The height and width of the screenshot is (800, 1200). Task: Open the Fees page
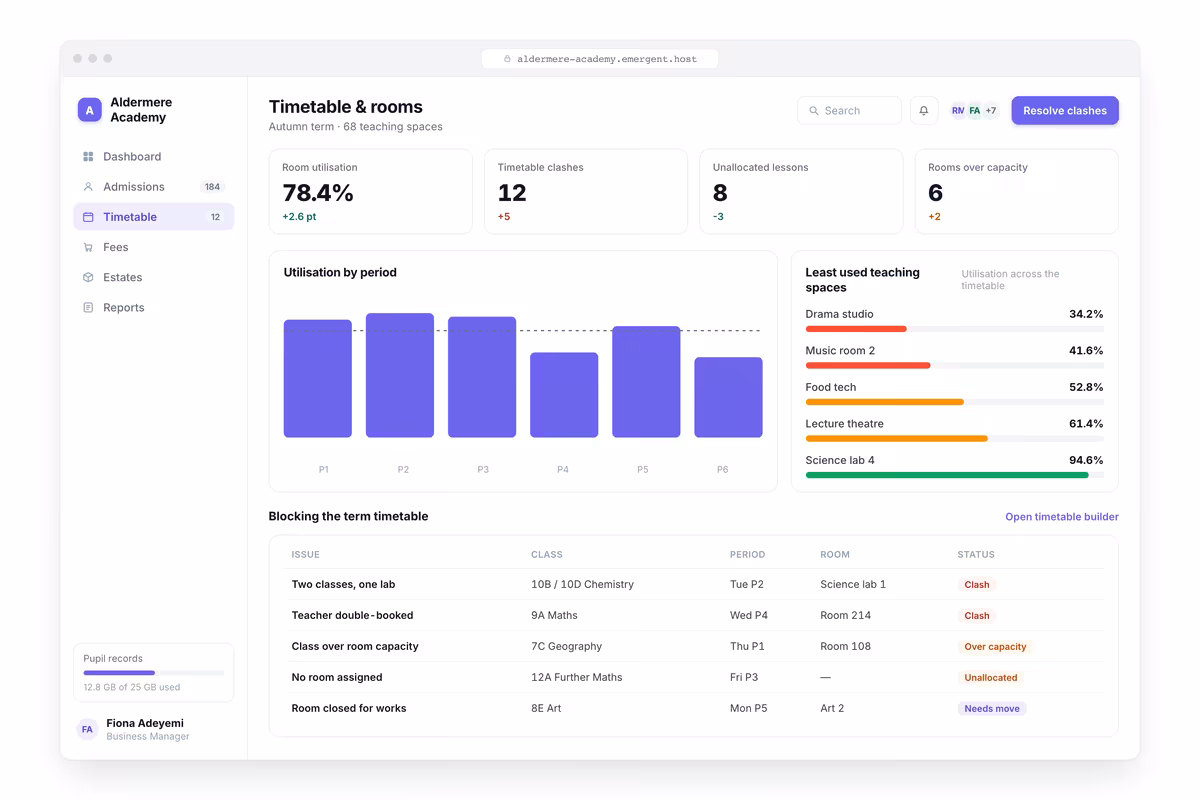coord(154,247)
